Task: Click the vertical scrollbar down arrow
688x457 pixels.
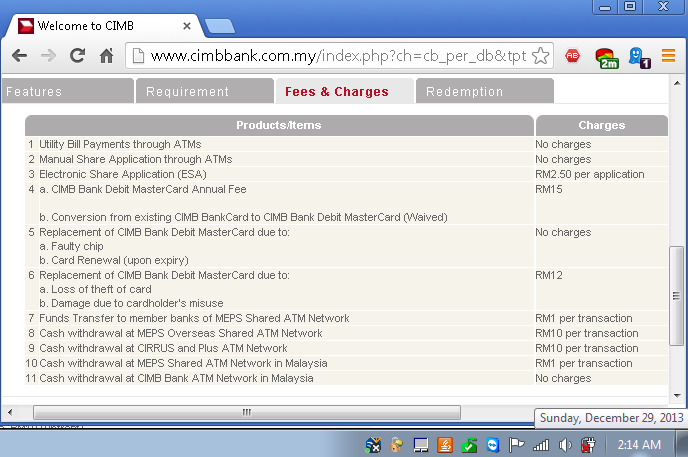Action: click(677, 396)
